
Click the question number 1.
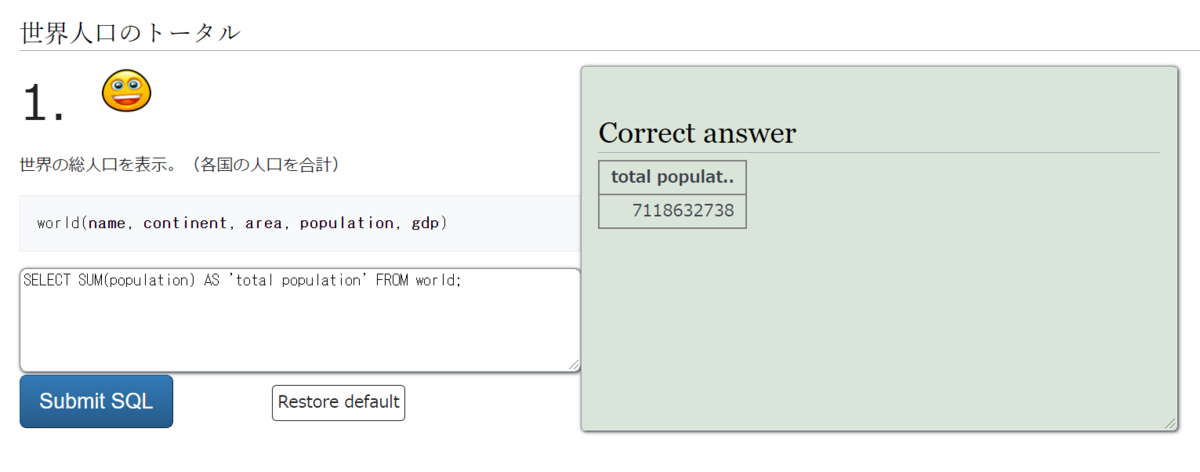[x=44, y=102]
